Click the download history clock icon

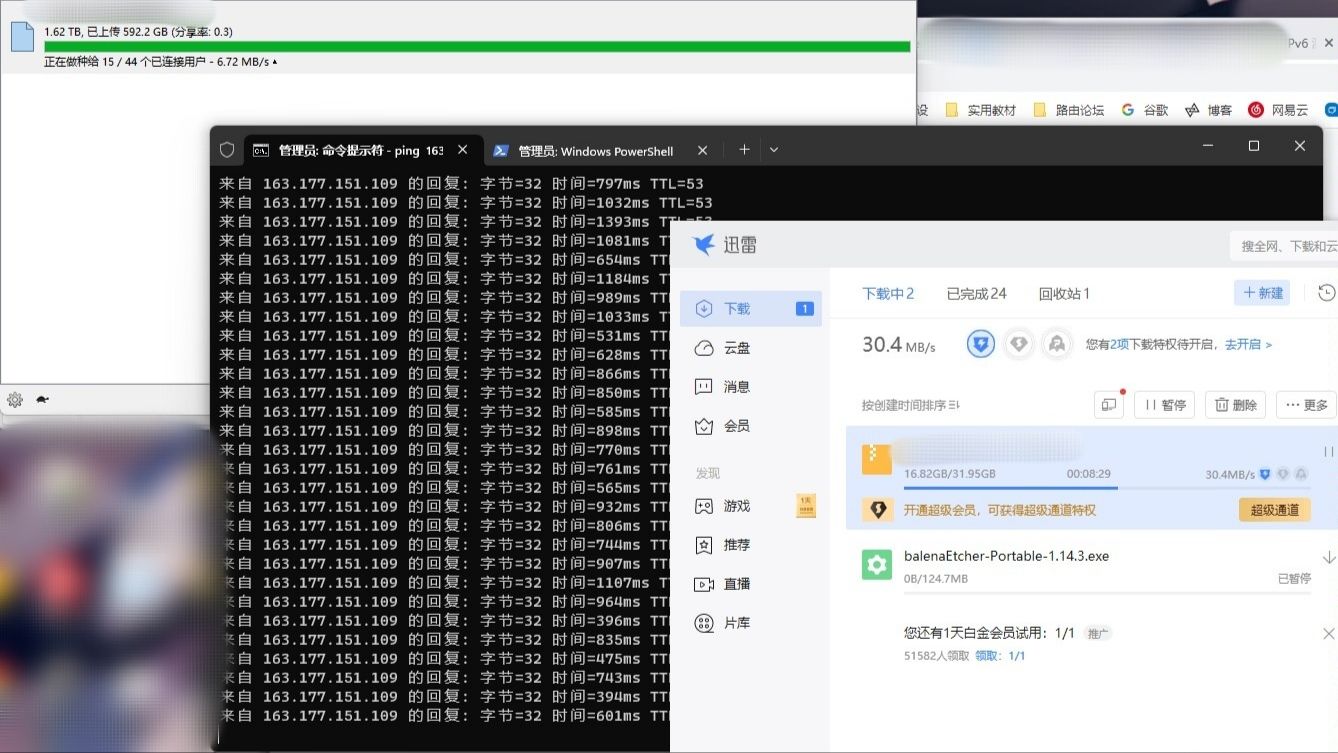point(1326,293)
